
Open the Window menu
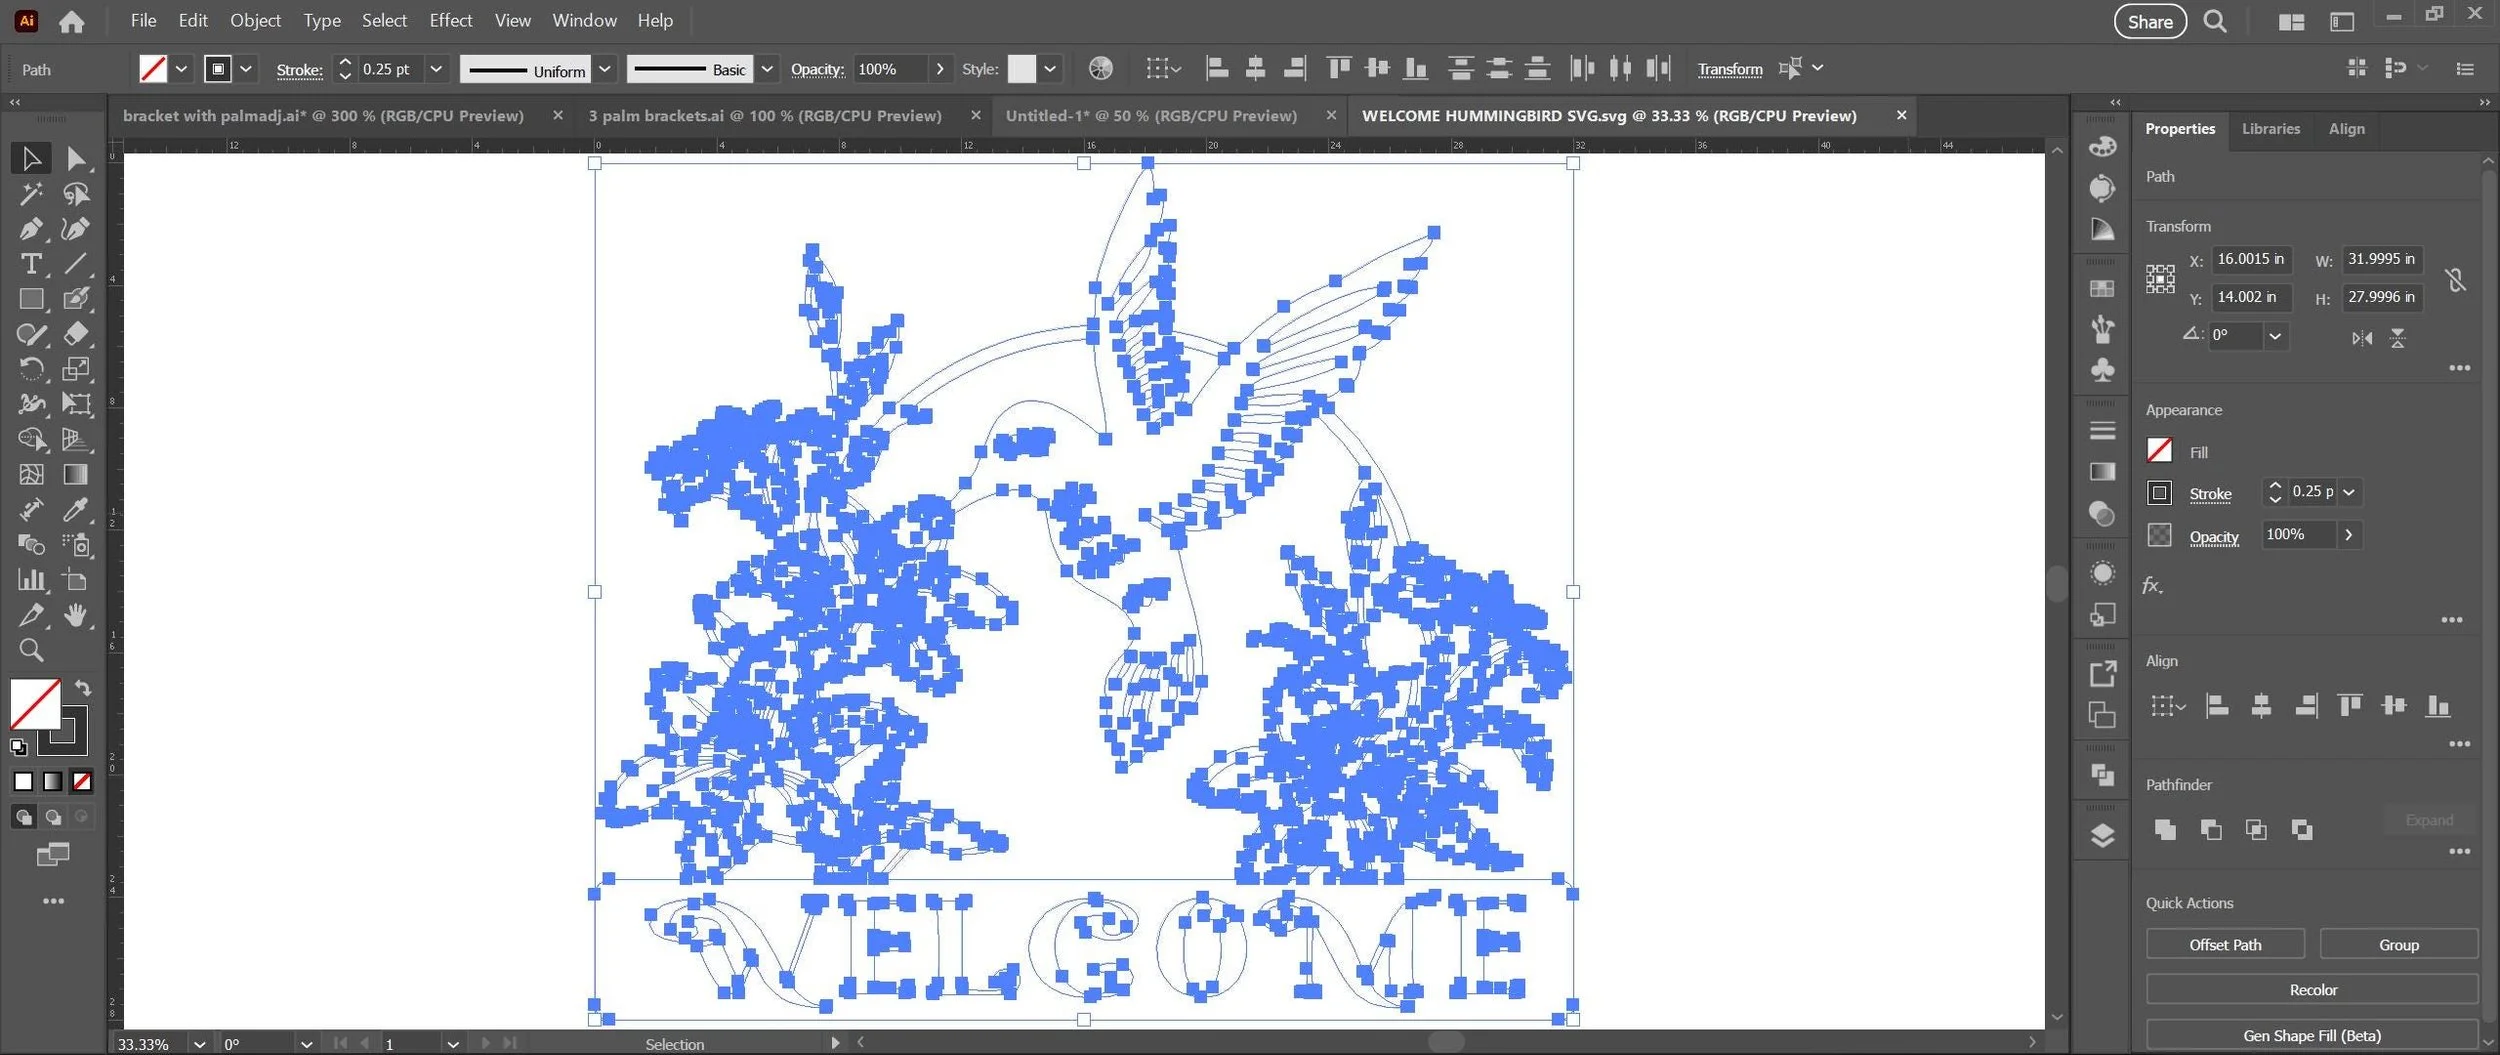[x=584, y=20]
